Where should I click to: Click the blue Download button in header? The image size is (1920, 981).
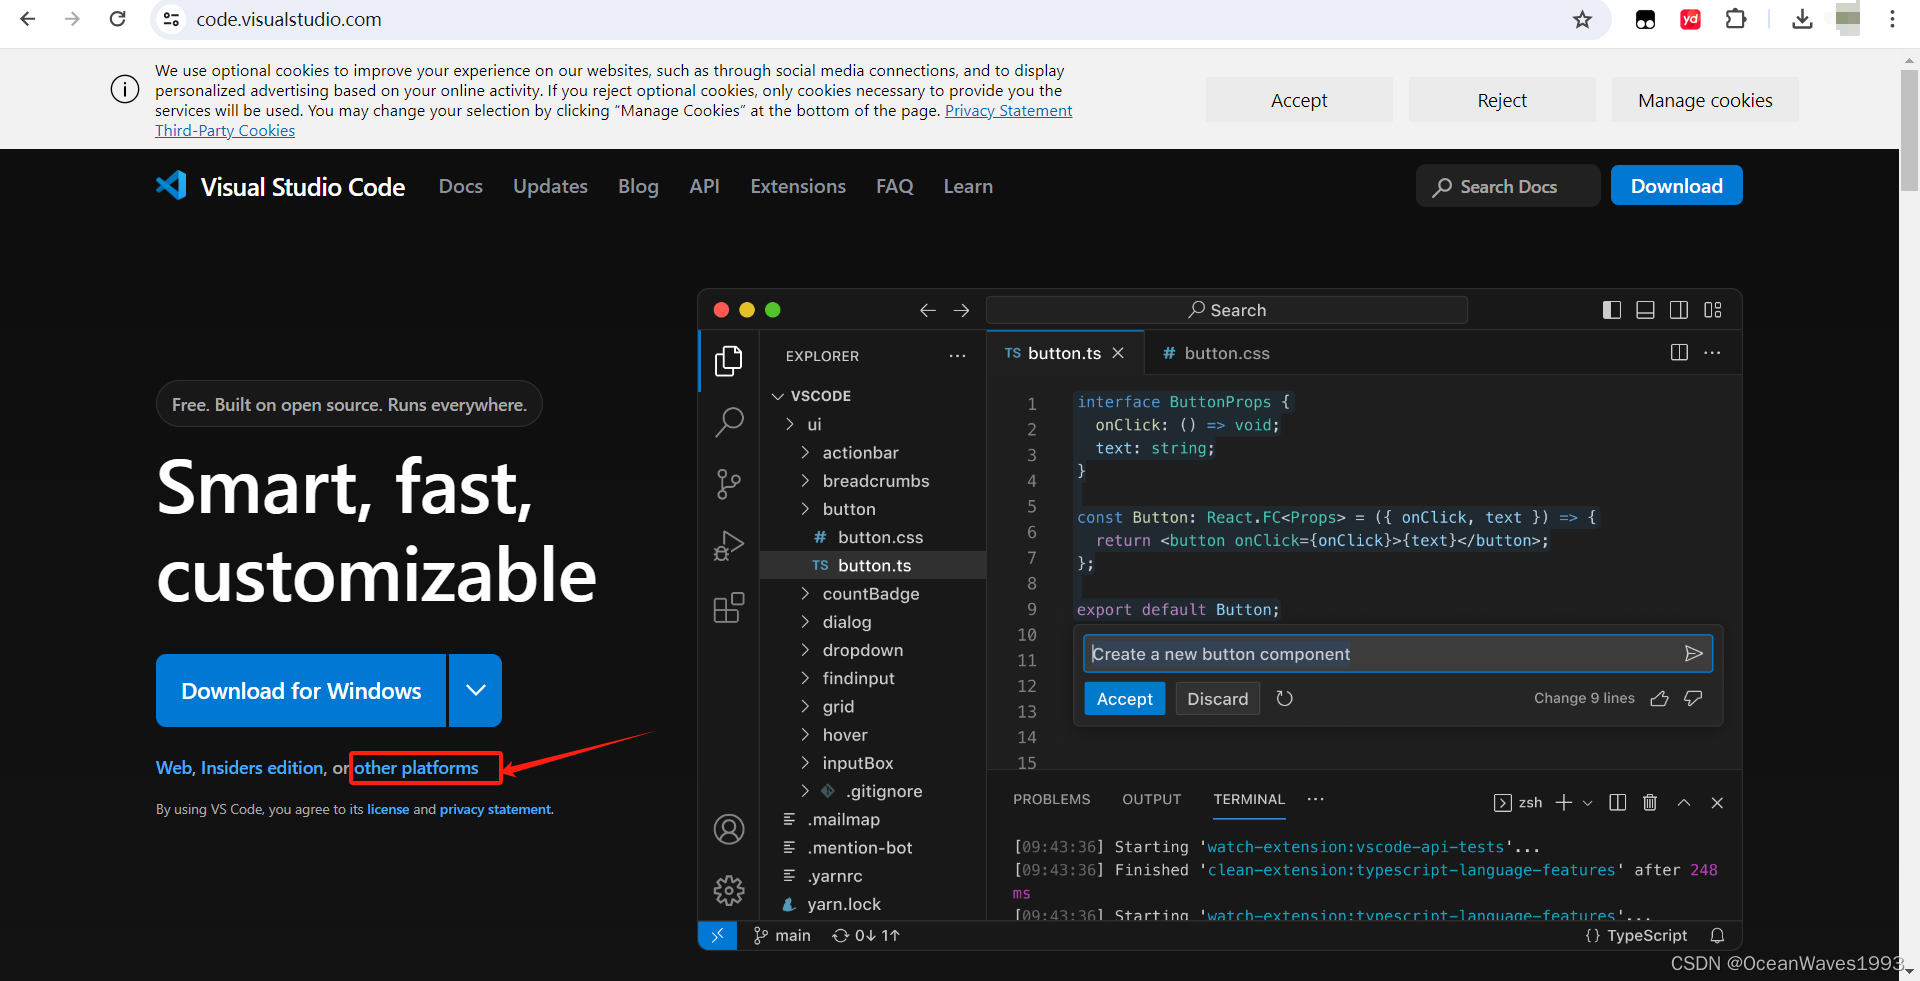click(1677, 186)
